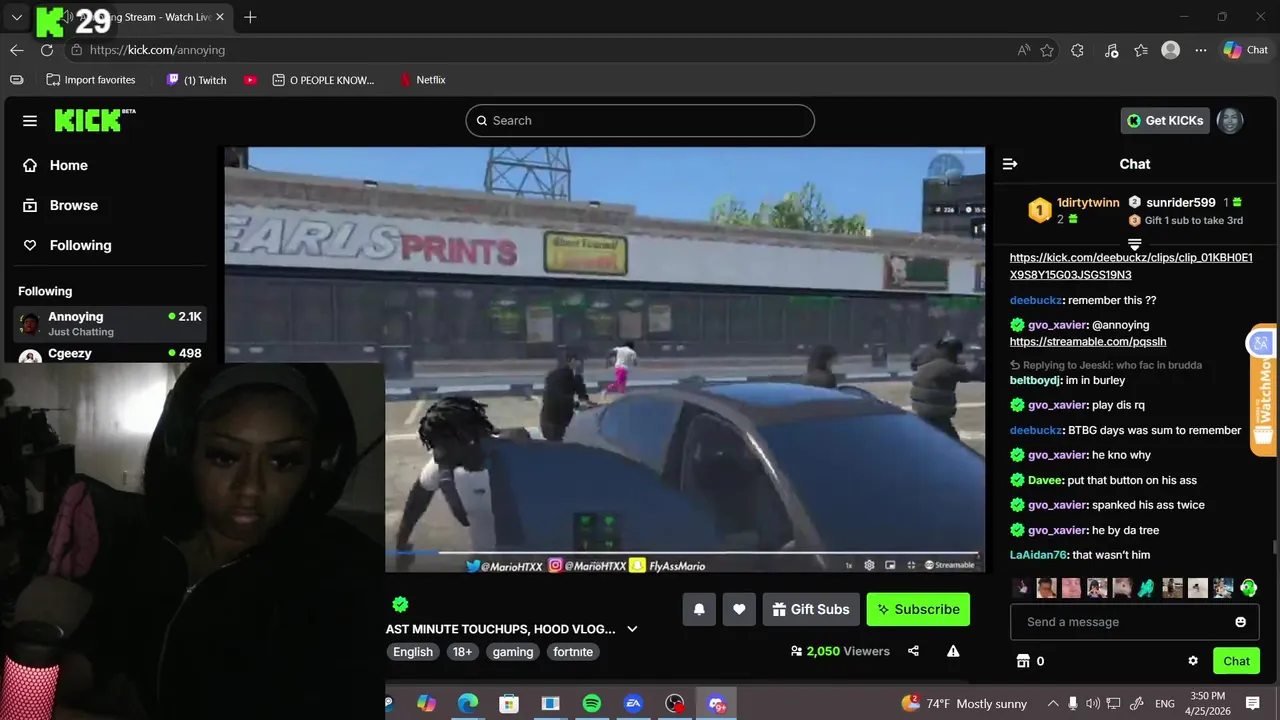This screenshot has width=1280, height=720.
Task: Open the Copilot Chat button in Edge
Action: coord(1246,50)
